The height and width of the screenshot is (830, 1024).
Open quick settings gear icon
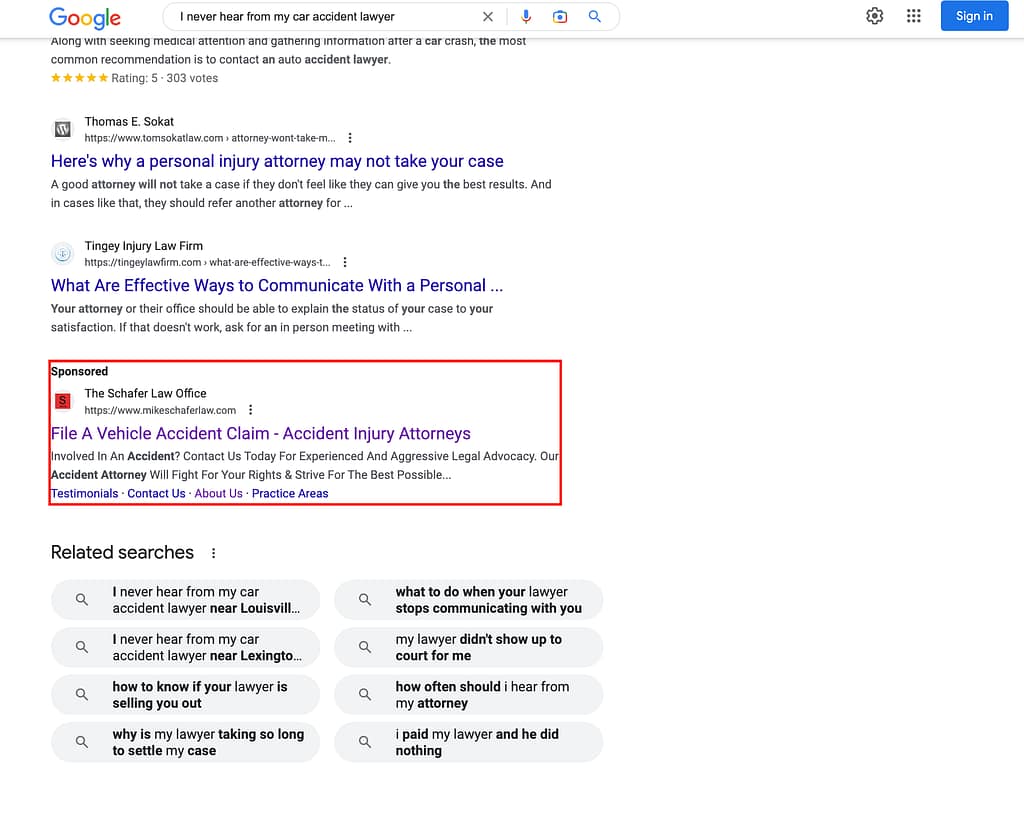click(x=874, y=16)
